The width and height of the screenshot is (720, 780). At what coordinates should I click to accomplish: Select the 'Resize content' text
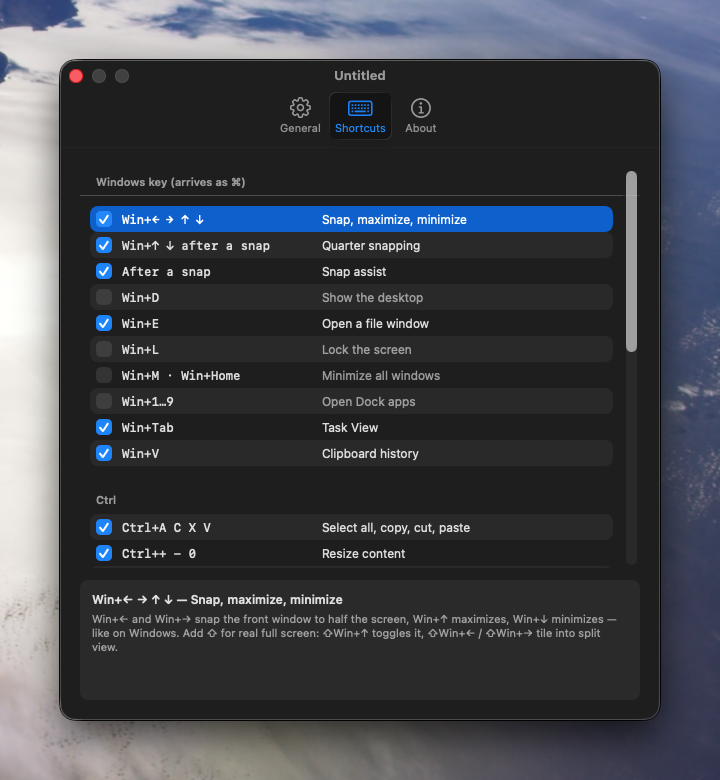[x=363, y=554]
